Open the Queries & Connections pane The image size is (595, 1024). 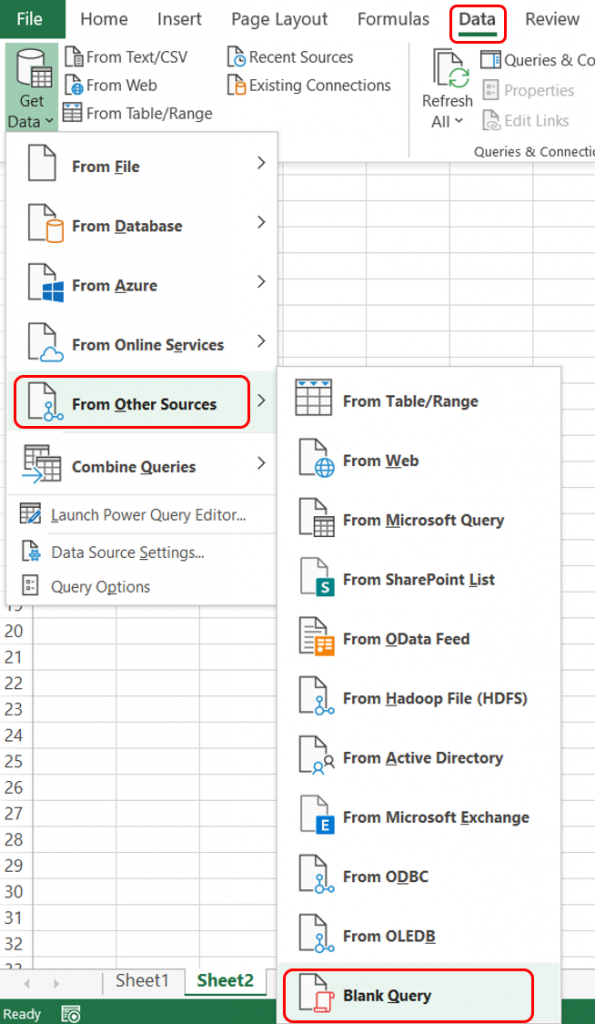pos(537,60)
